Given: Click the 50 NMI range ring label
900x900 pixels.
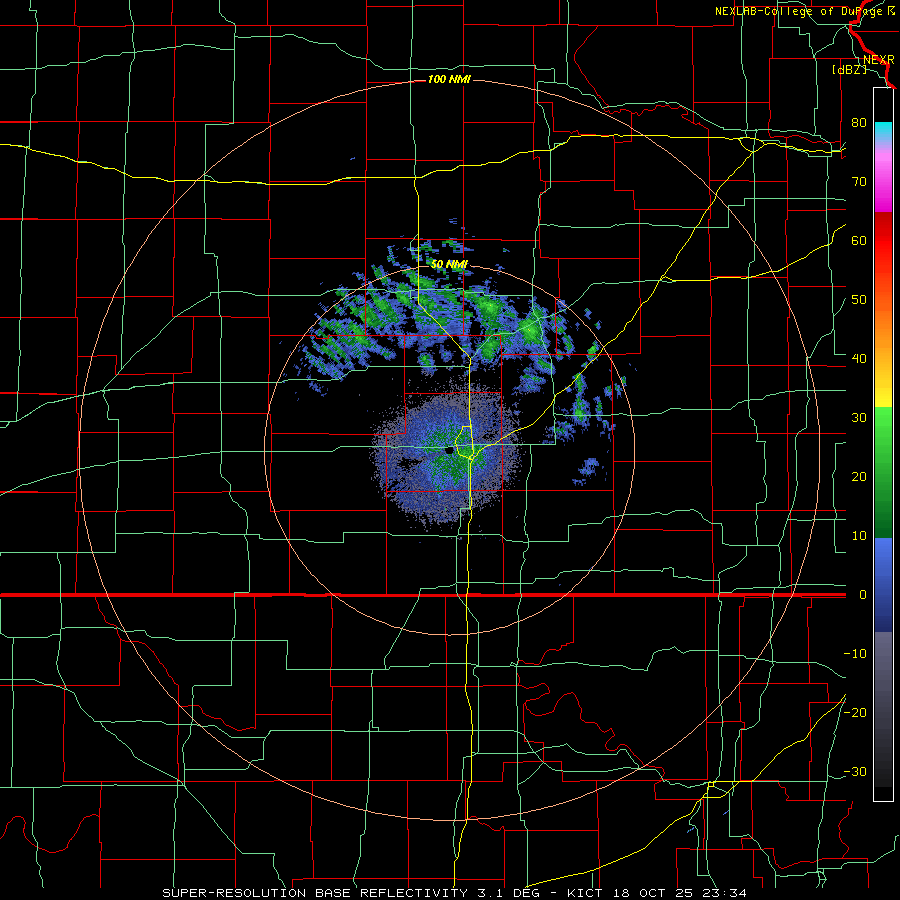Looking at the screenshot, I should (449, 264).
